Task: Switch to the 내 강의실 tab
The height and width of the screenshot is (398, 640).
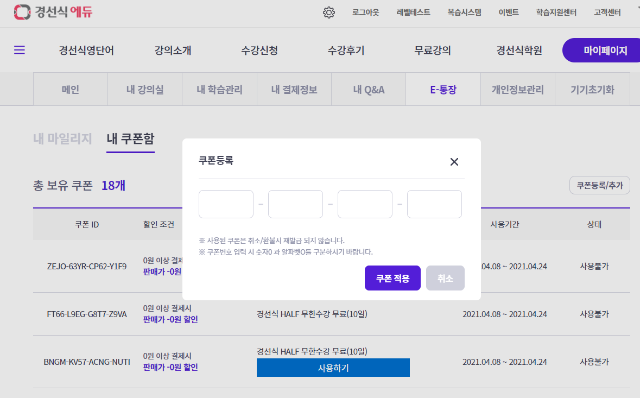Action: [x=145, y=89]
